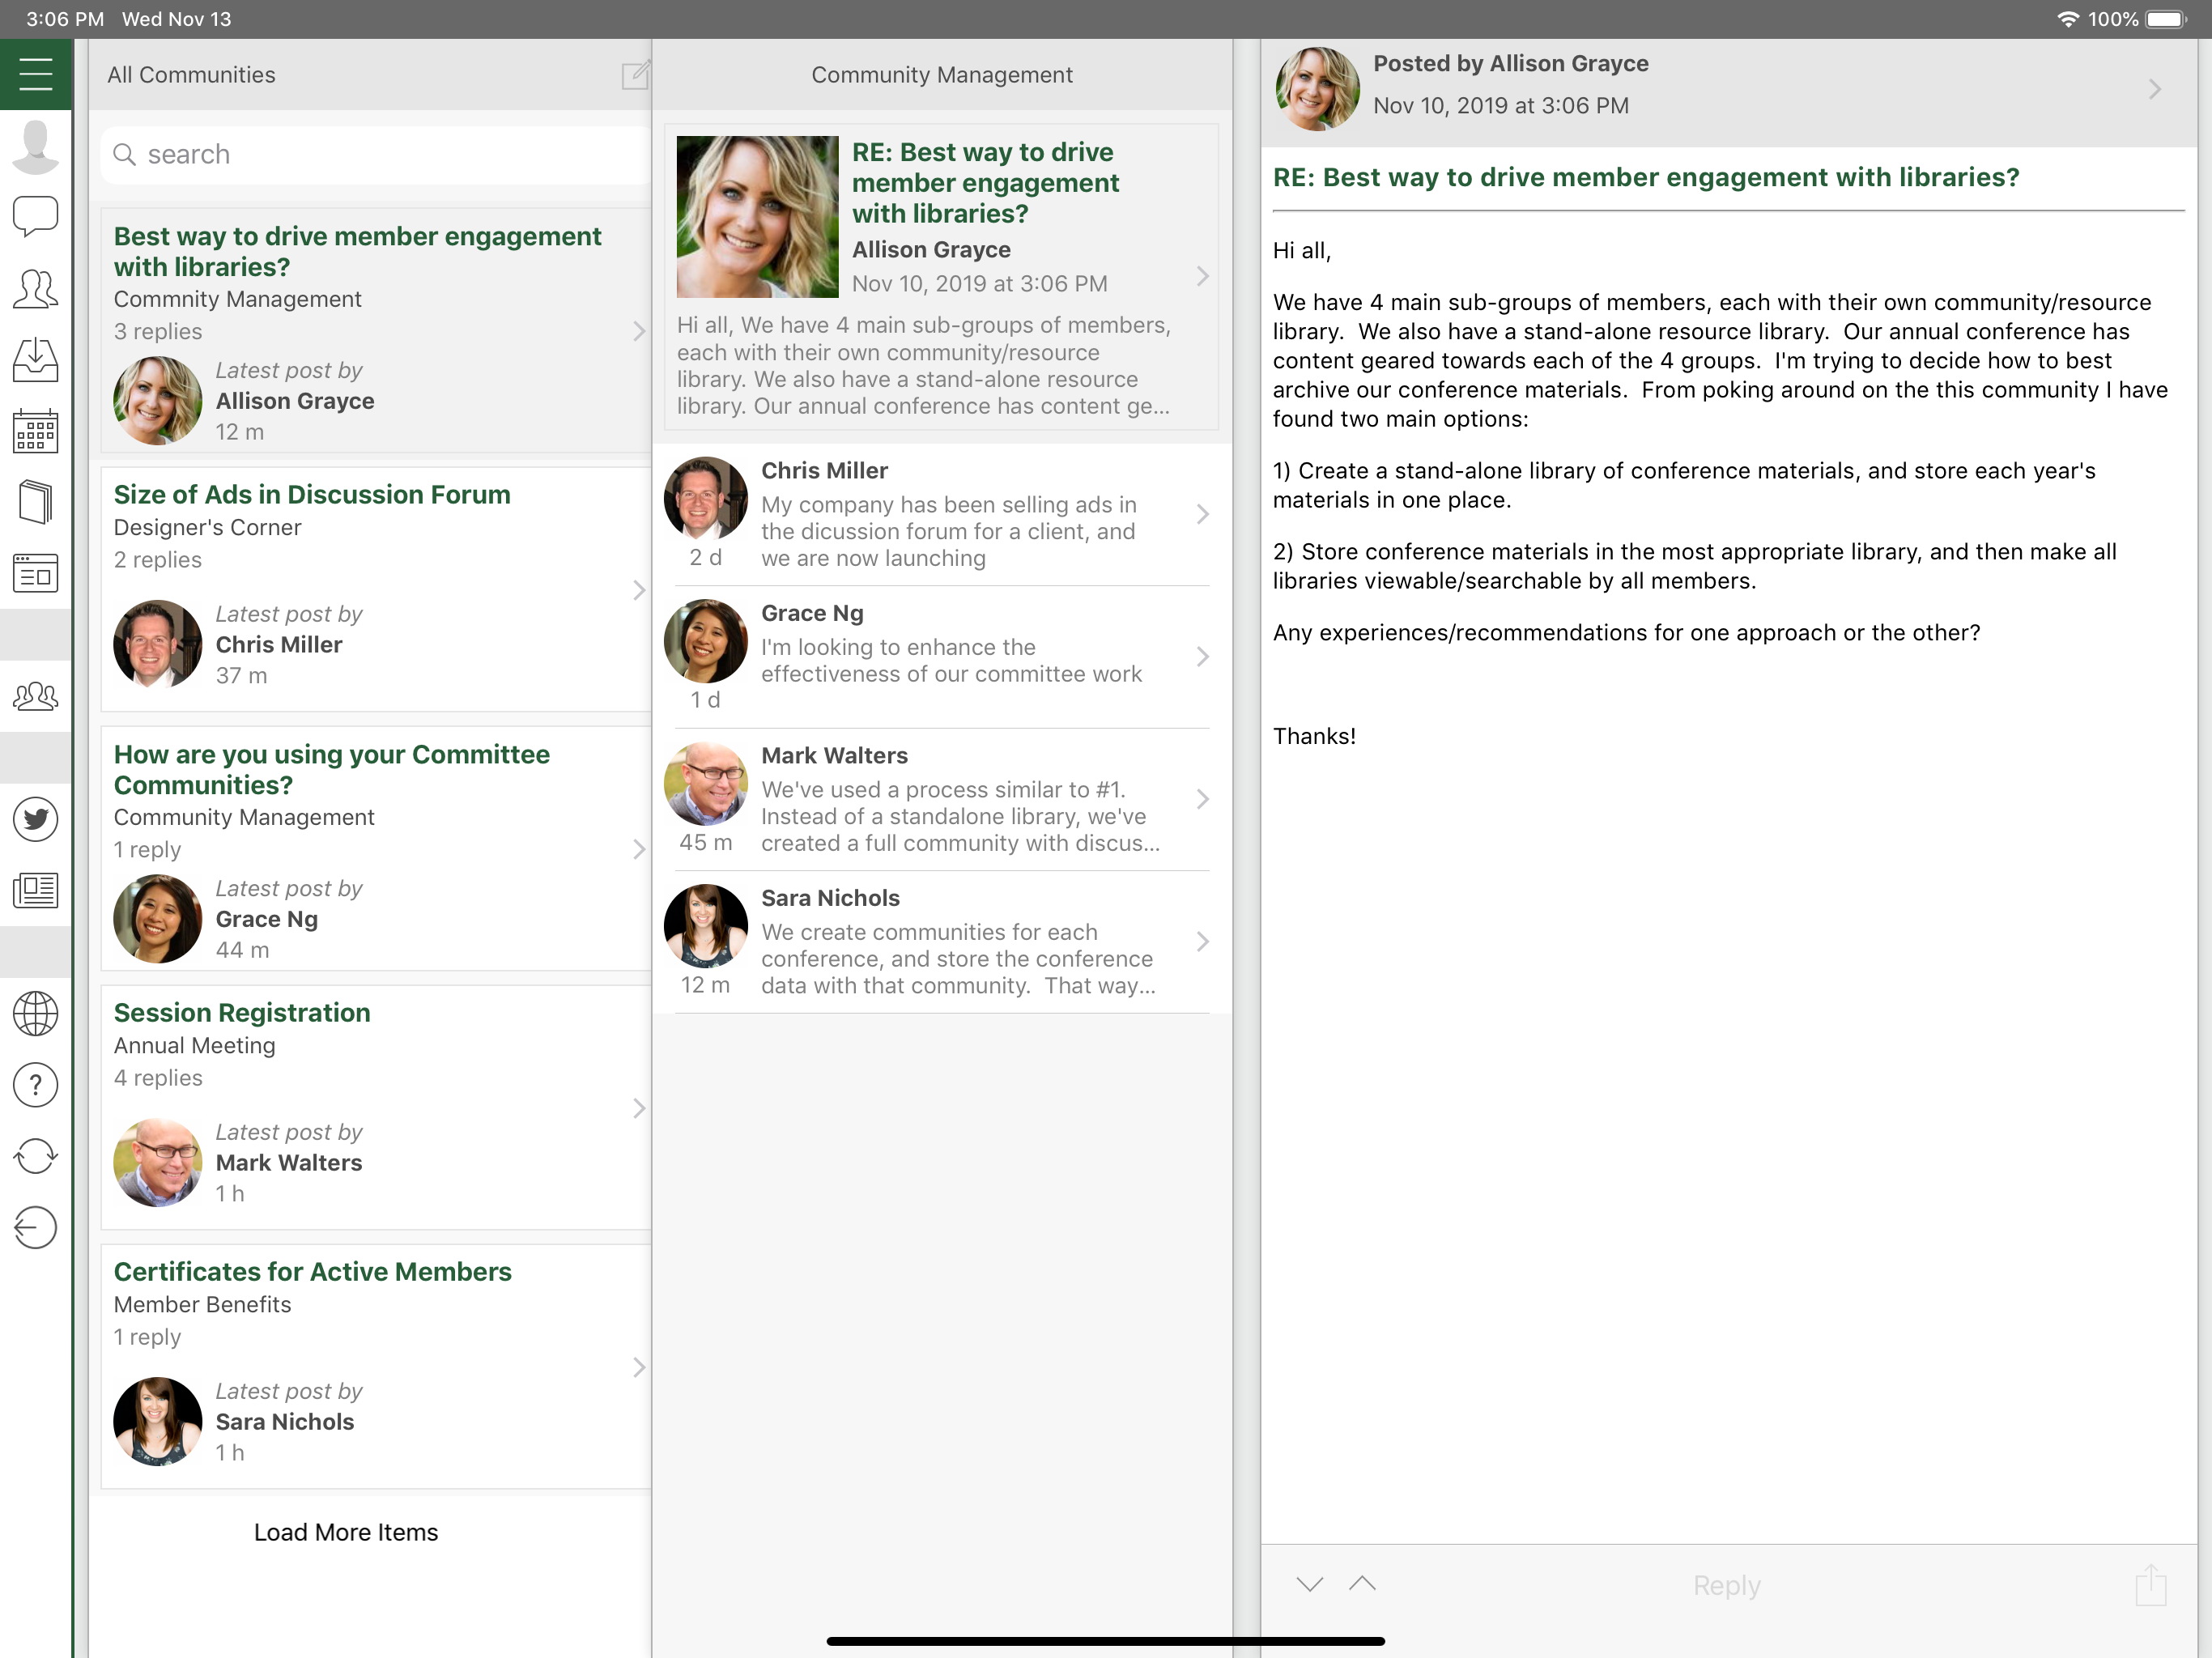Image resolution: width=2212 pixels, height=1658 pixels.
Task: Open Size of Ads in Discussion Forum thread
Action: tap(376, 590)
